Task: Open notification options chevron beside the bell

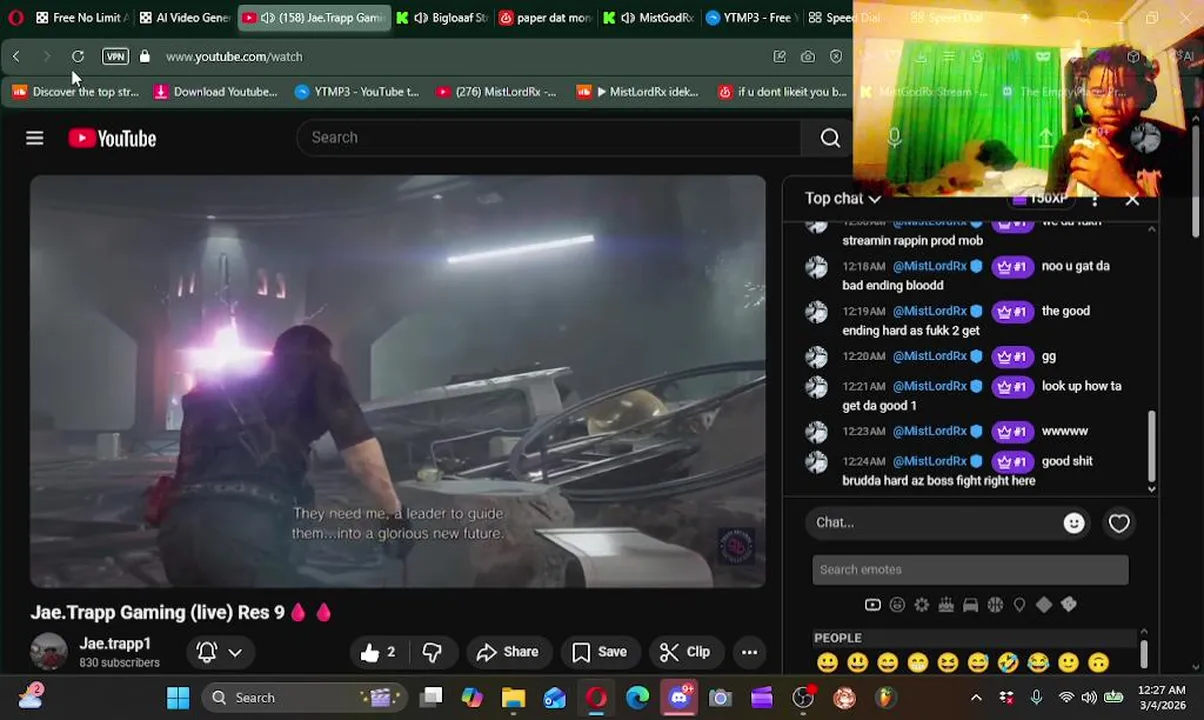Action: pos(235,652)
